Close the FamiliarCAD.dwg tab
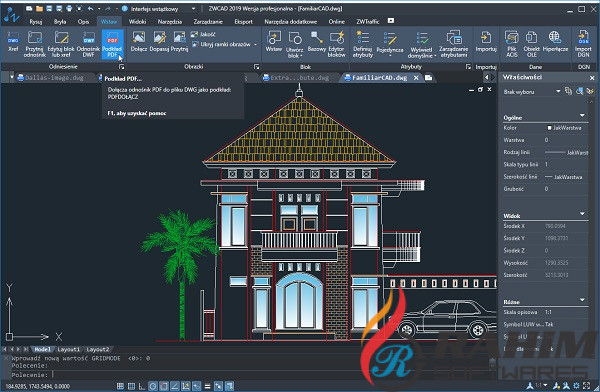The height and width of the screenshot is (392, 600). click(416, 78)
